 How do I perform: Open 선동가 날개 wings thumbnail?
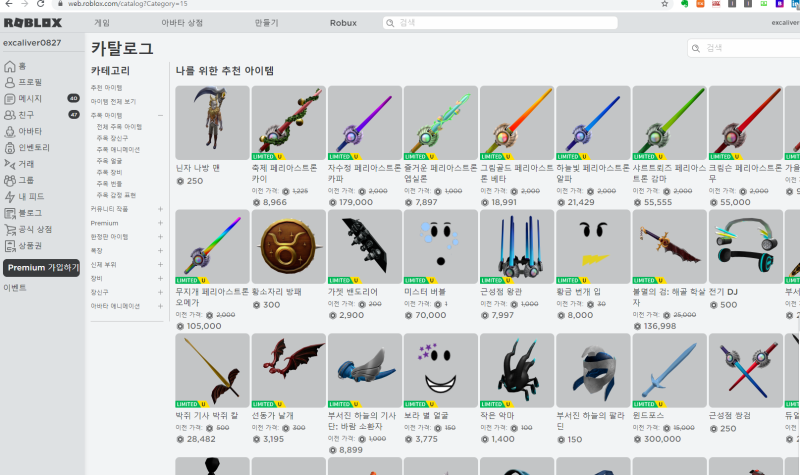click(288, 370)
